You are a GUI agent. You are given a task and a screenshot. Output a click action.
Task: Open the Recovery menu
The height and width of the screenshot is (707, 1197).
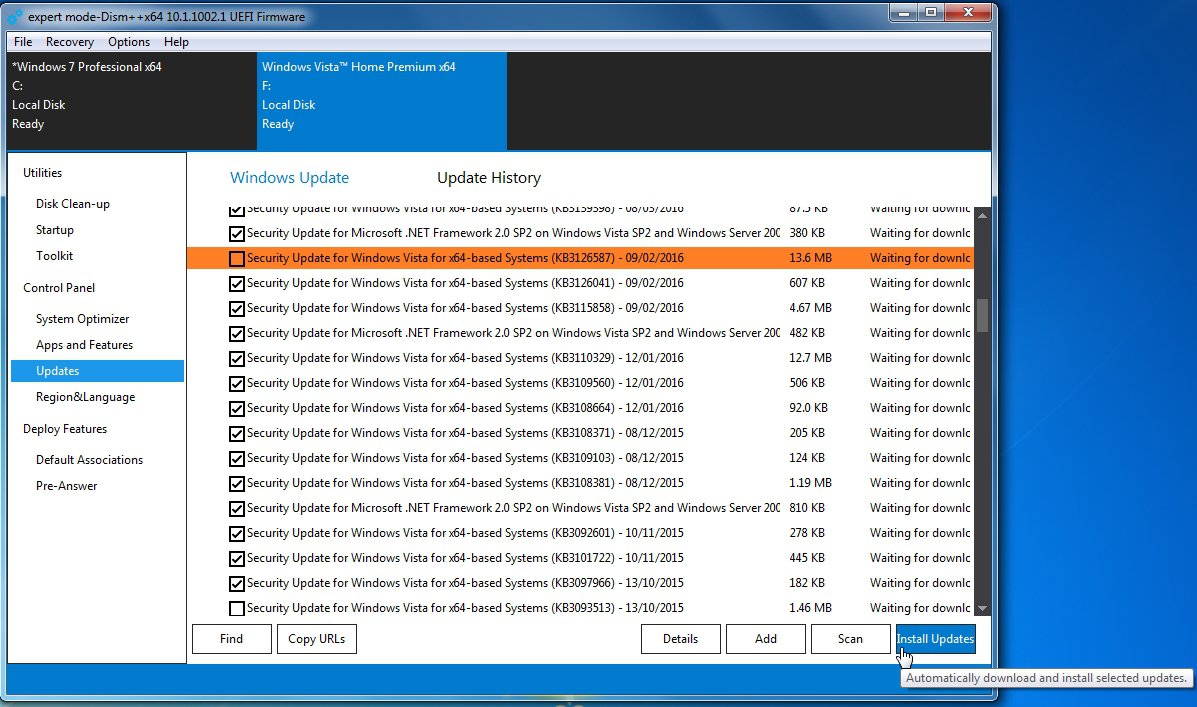[69, 42]
